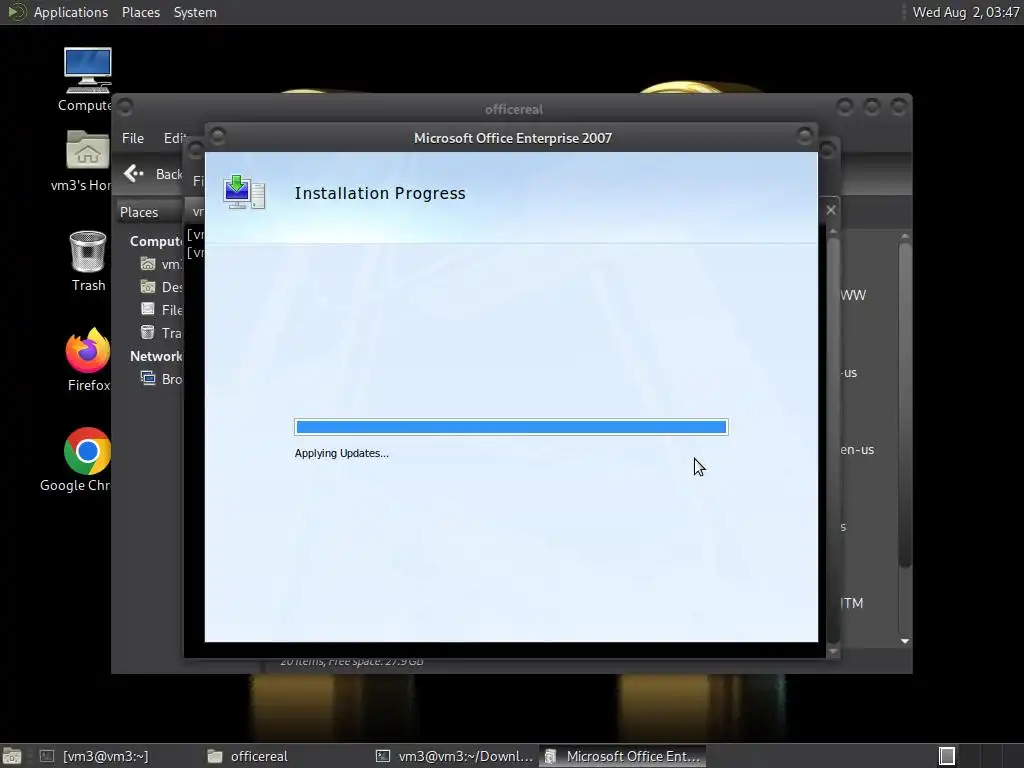Click scrollbar down arrow in officereal window
This screenshot has width=1024, height=768.
click(904, 641)
